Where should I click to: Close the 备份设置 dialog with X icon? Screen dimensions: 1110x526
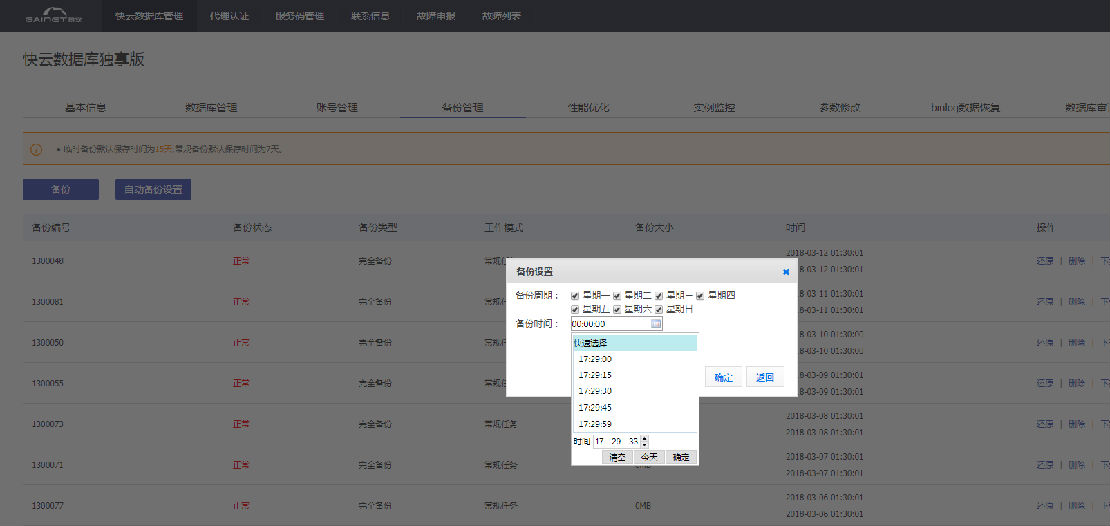click(x=786, y=271)
